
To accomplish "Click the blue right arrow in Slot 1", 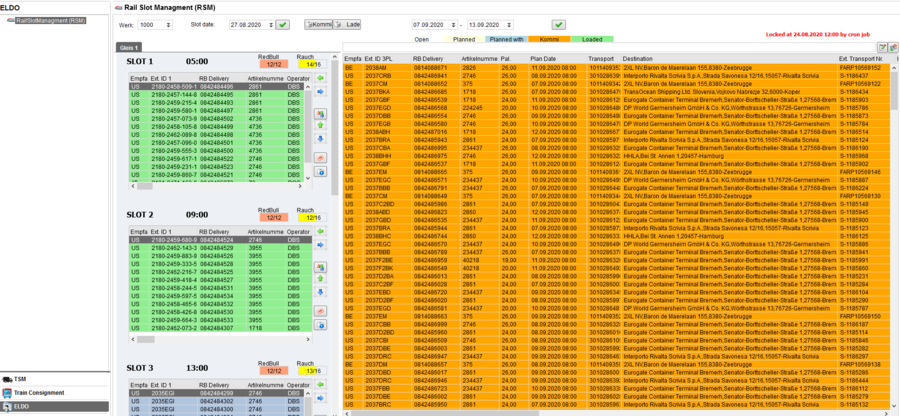I will pyautogui.click(x=321, y=91).
